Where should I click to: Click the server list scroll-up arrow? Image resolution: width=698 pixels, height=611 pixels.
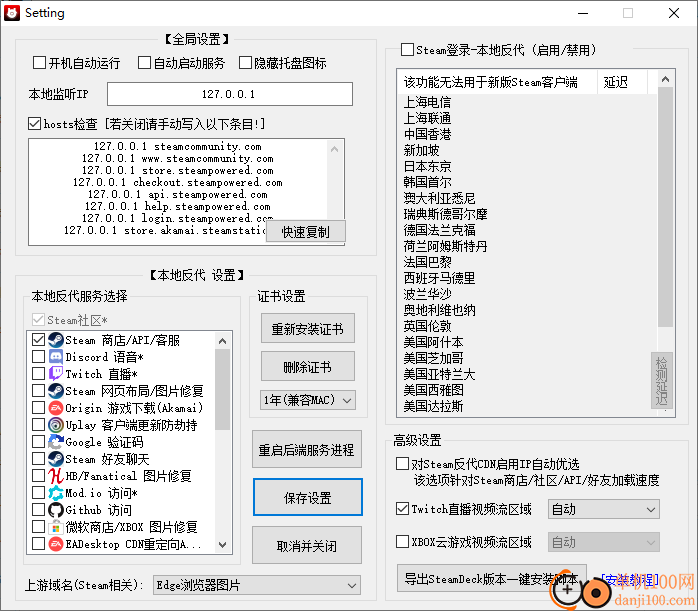point(665,79)
